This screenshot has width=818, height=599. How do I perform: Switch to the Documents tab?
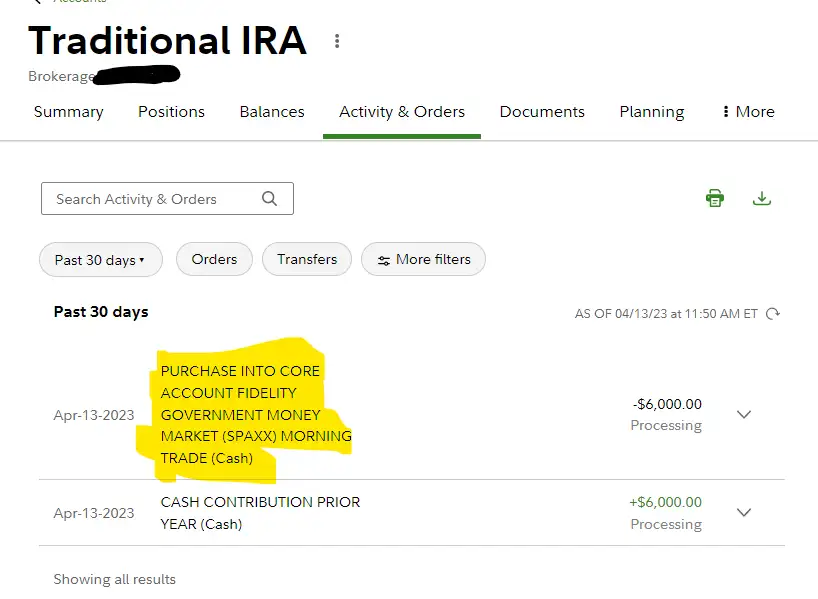tap(541, 111)
